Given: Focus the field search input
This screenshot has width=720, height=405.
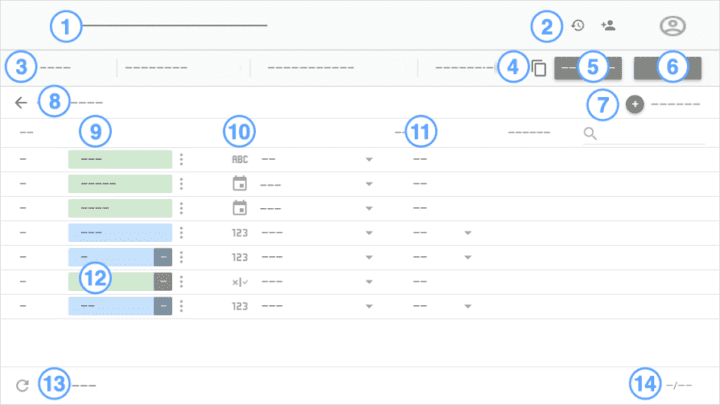Looking at the screenshot, I should point(644,134).
